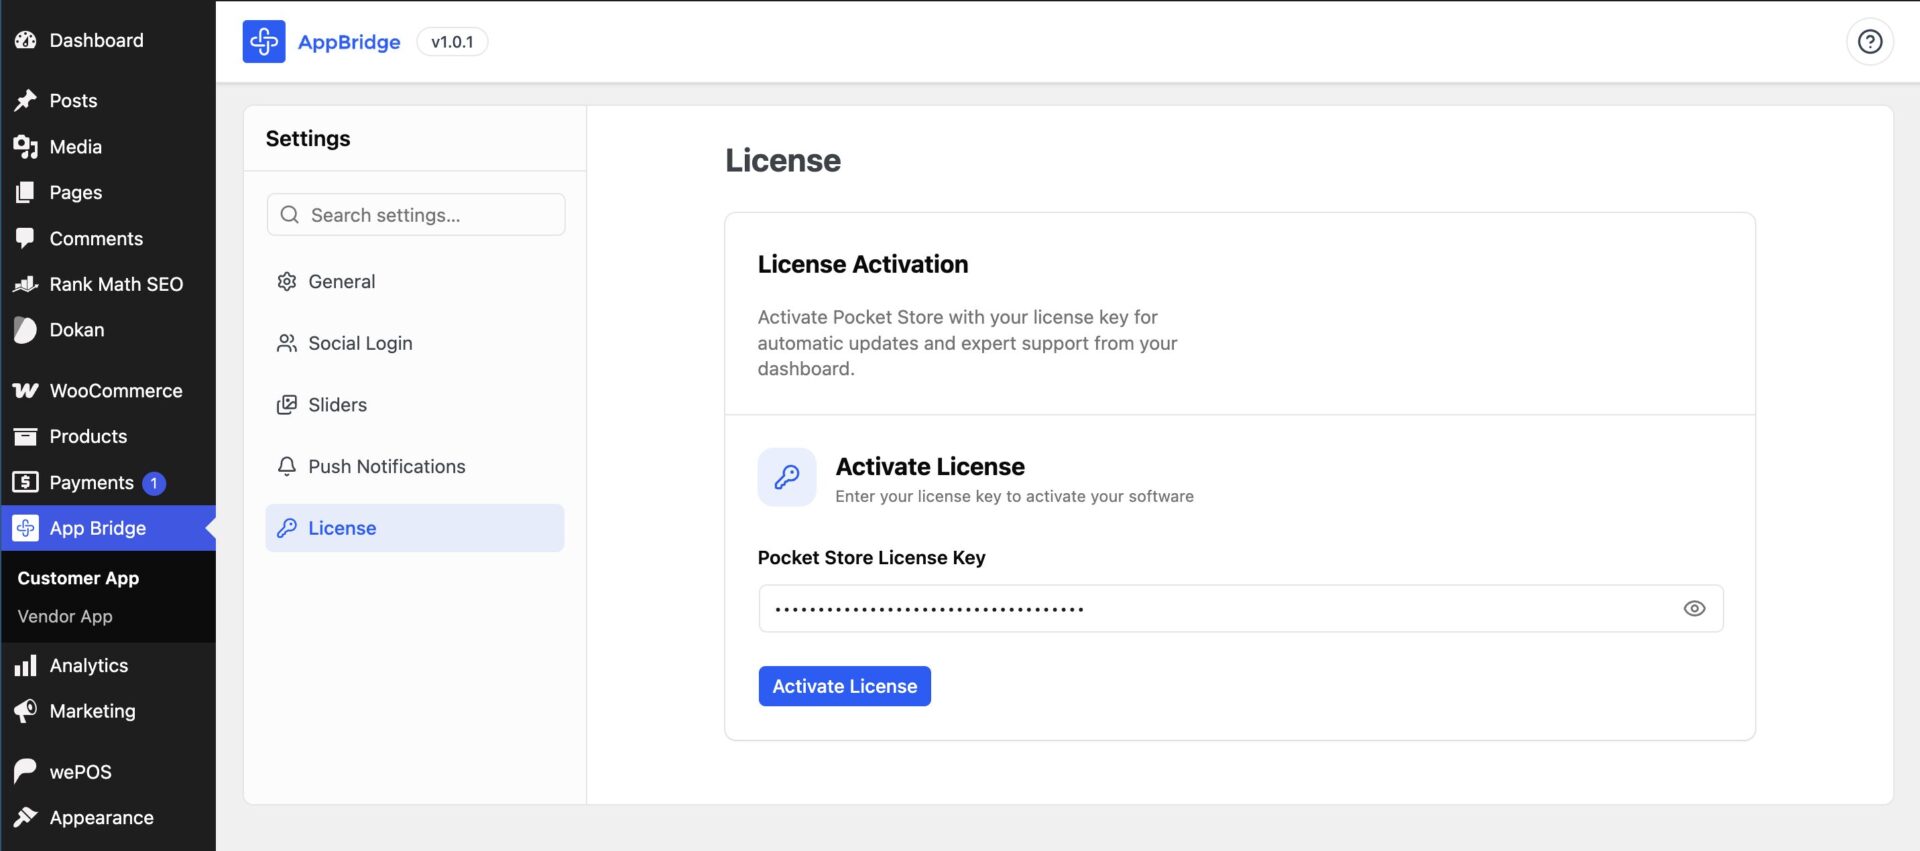Open WooCommerce menu
Image resolution: width=1920 pixels, height=851 pixels.
click(108, 390)
